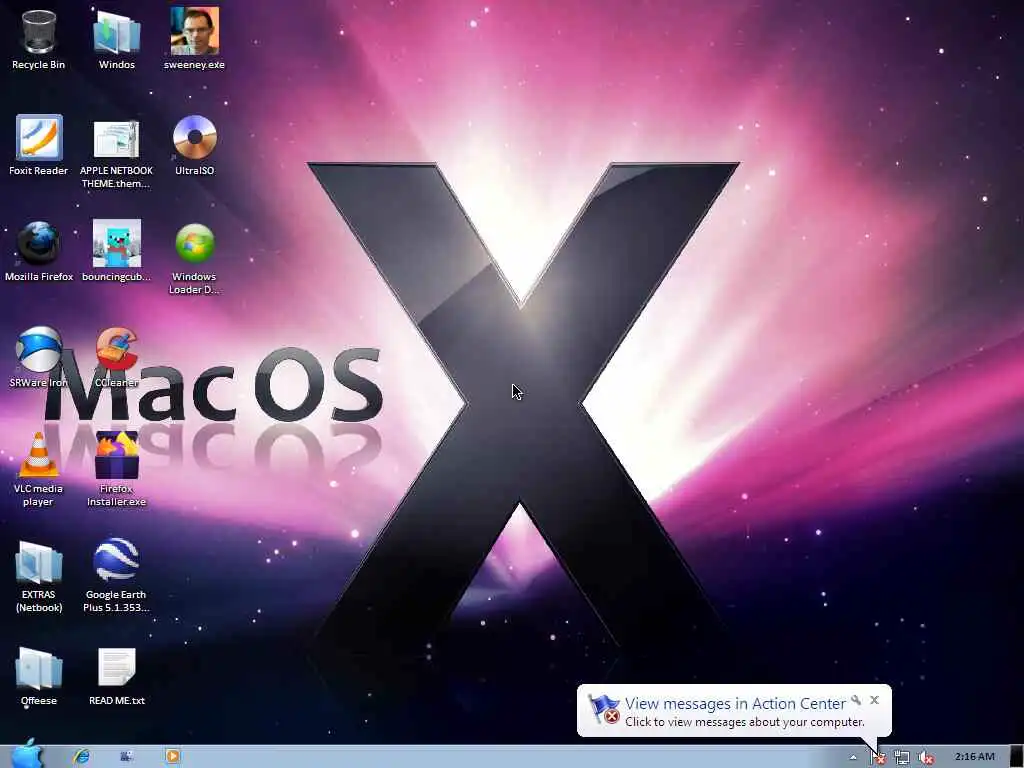Select the SRWare Iron shortcut

click(39, 349)
